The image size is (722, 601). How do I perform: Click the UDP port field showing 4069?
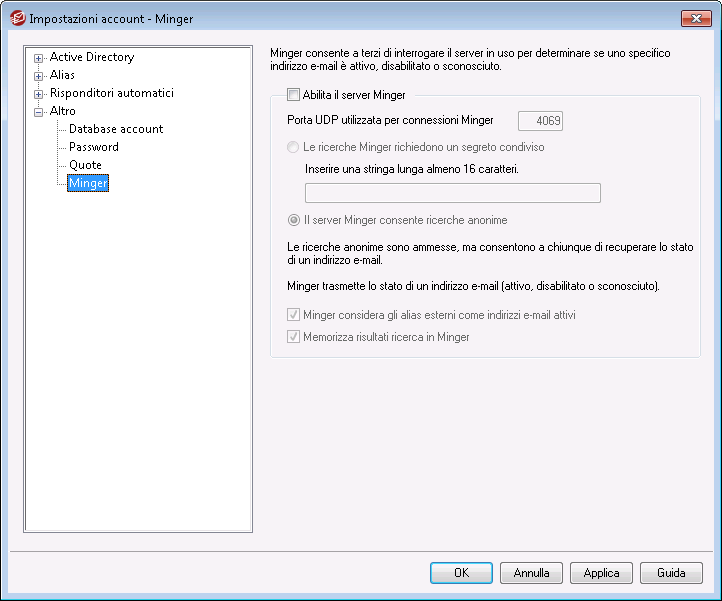[540, 121]
